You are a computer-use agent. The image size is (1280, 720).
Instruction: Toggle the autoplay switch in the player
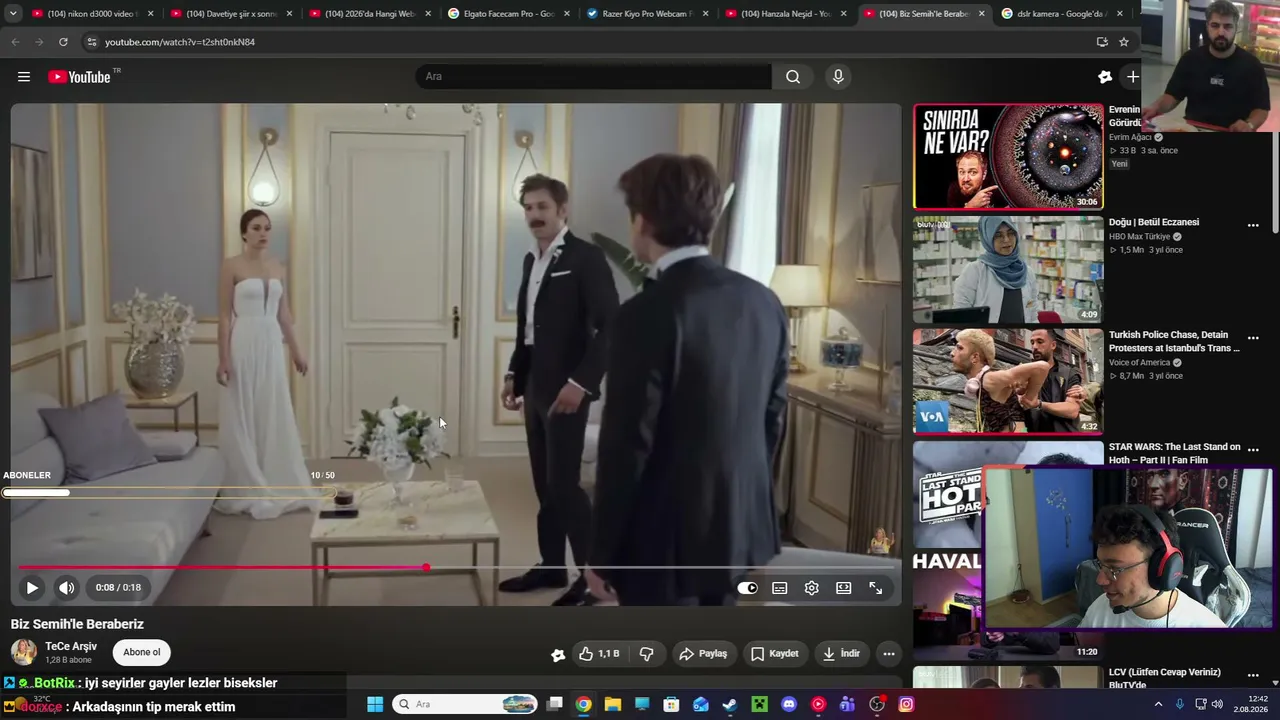(x=747, y=588)
